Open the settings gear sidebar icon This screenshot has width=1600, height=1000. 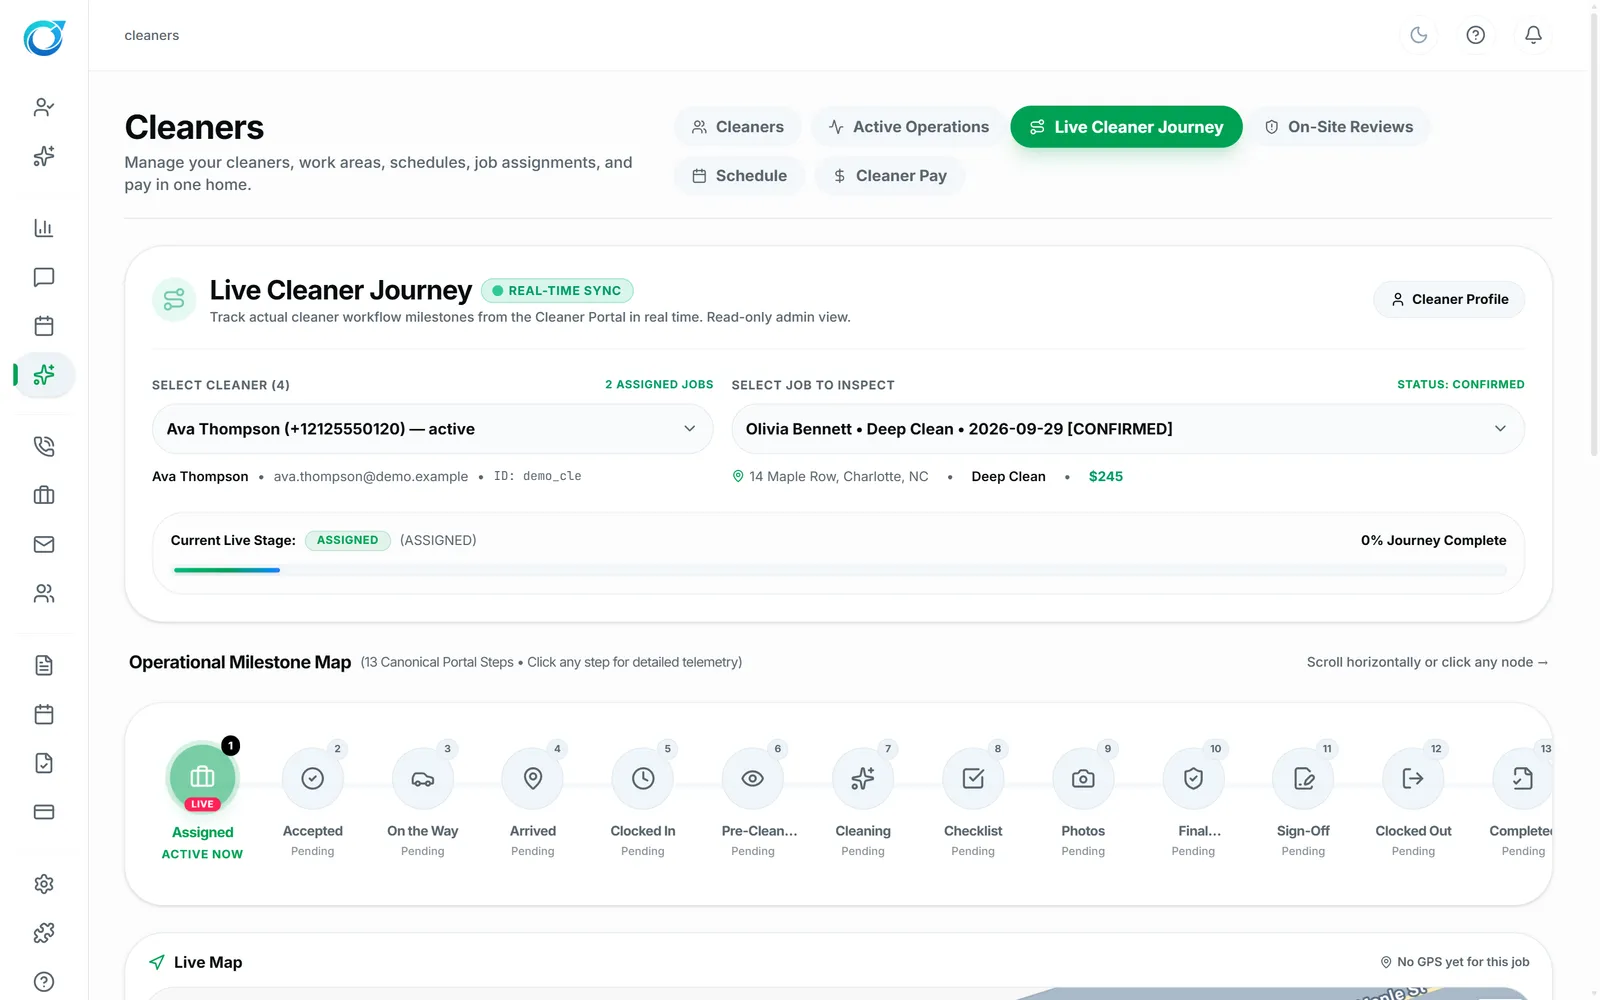point(44,884)
